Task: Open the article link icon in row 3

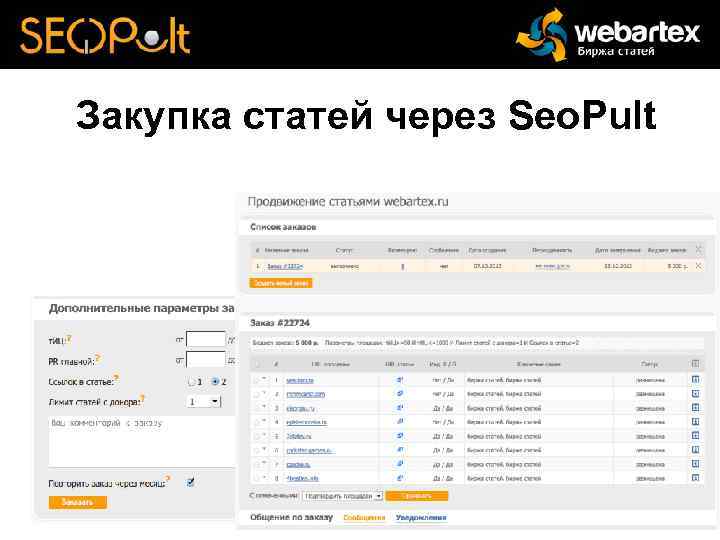Action: [x=400, y=407]
